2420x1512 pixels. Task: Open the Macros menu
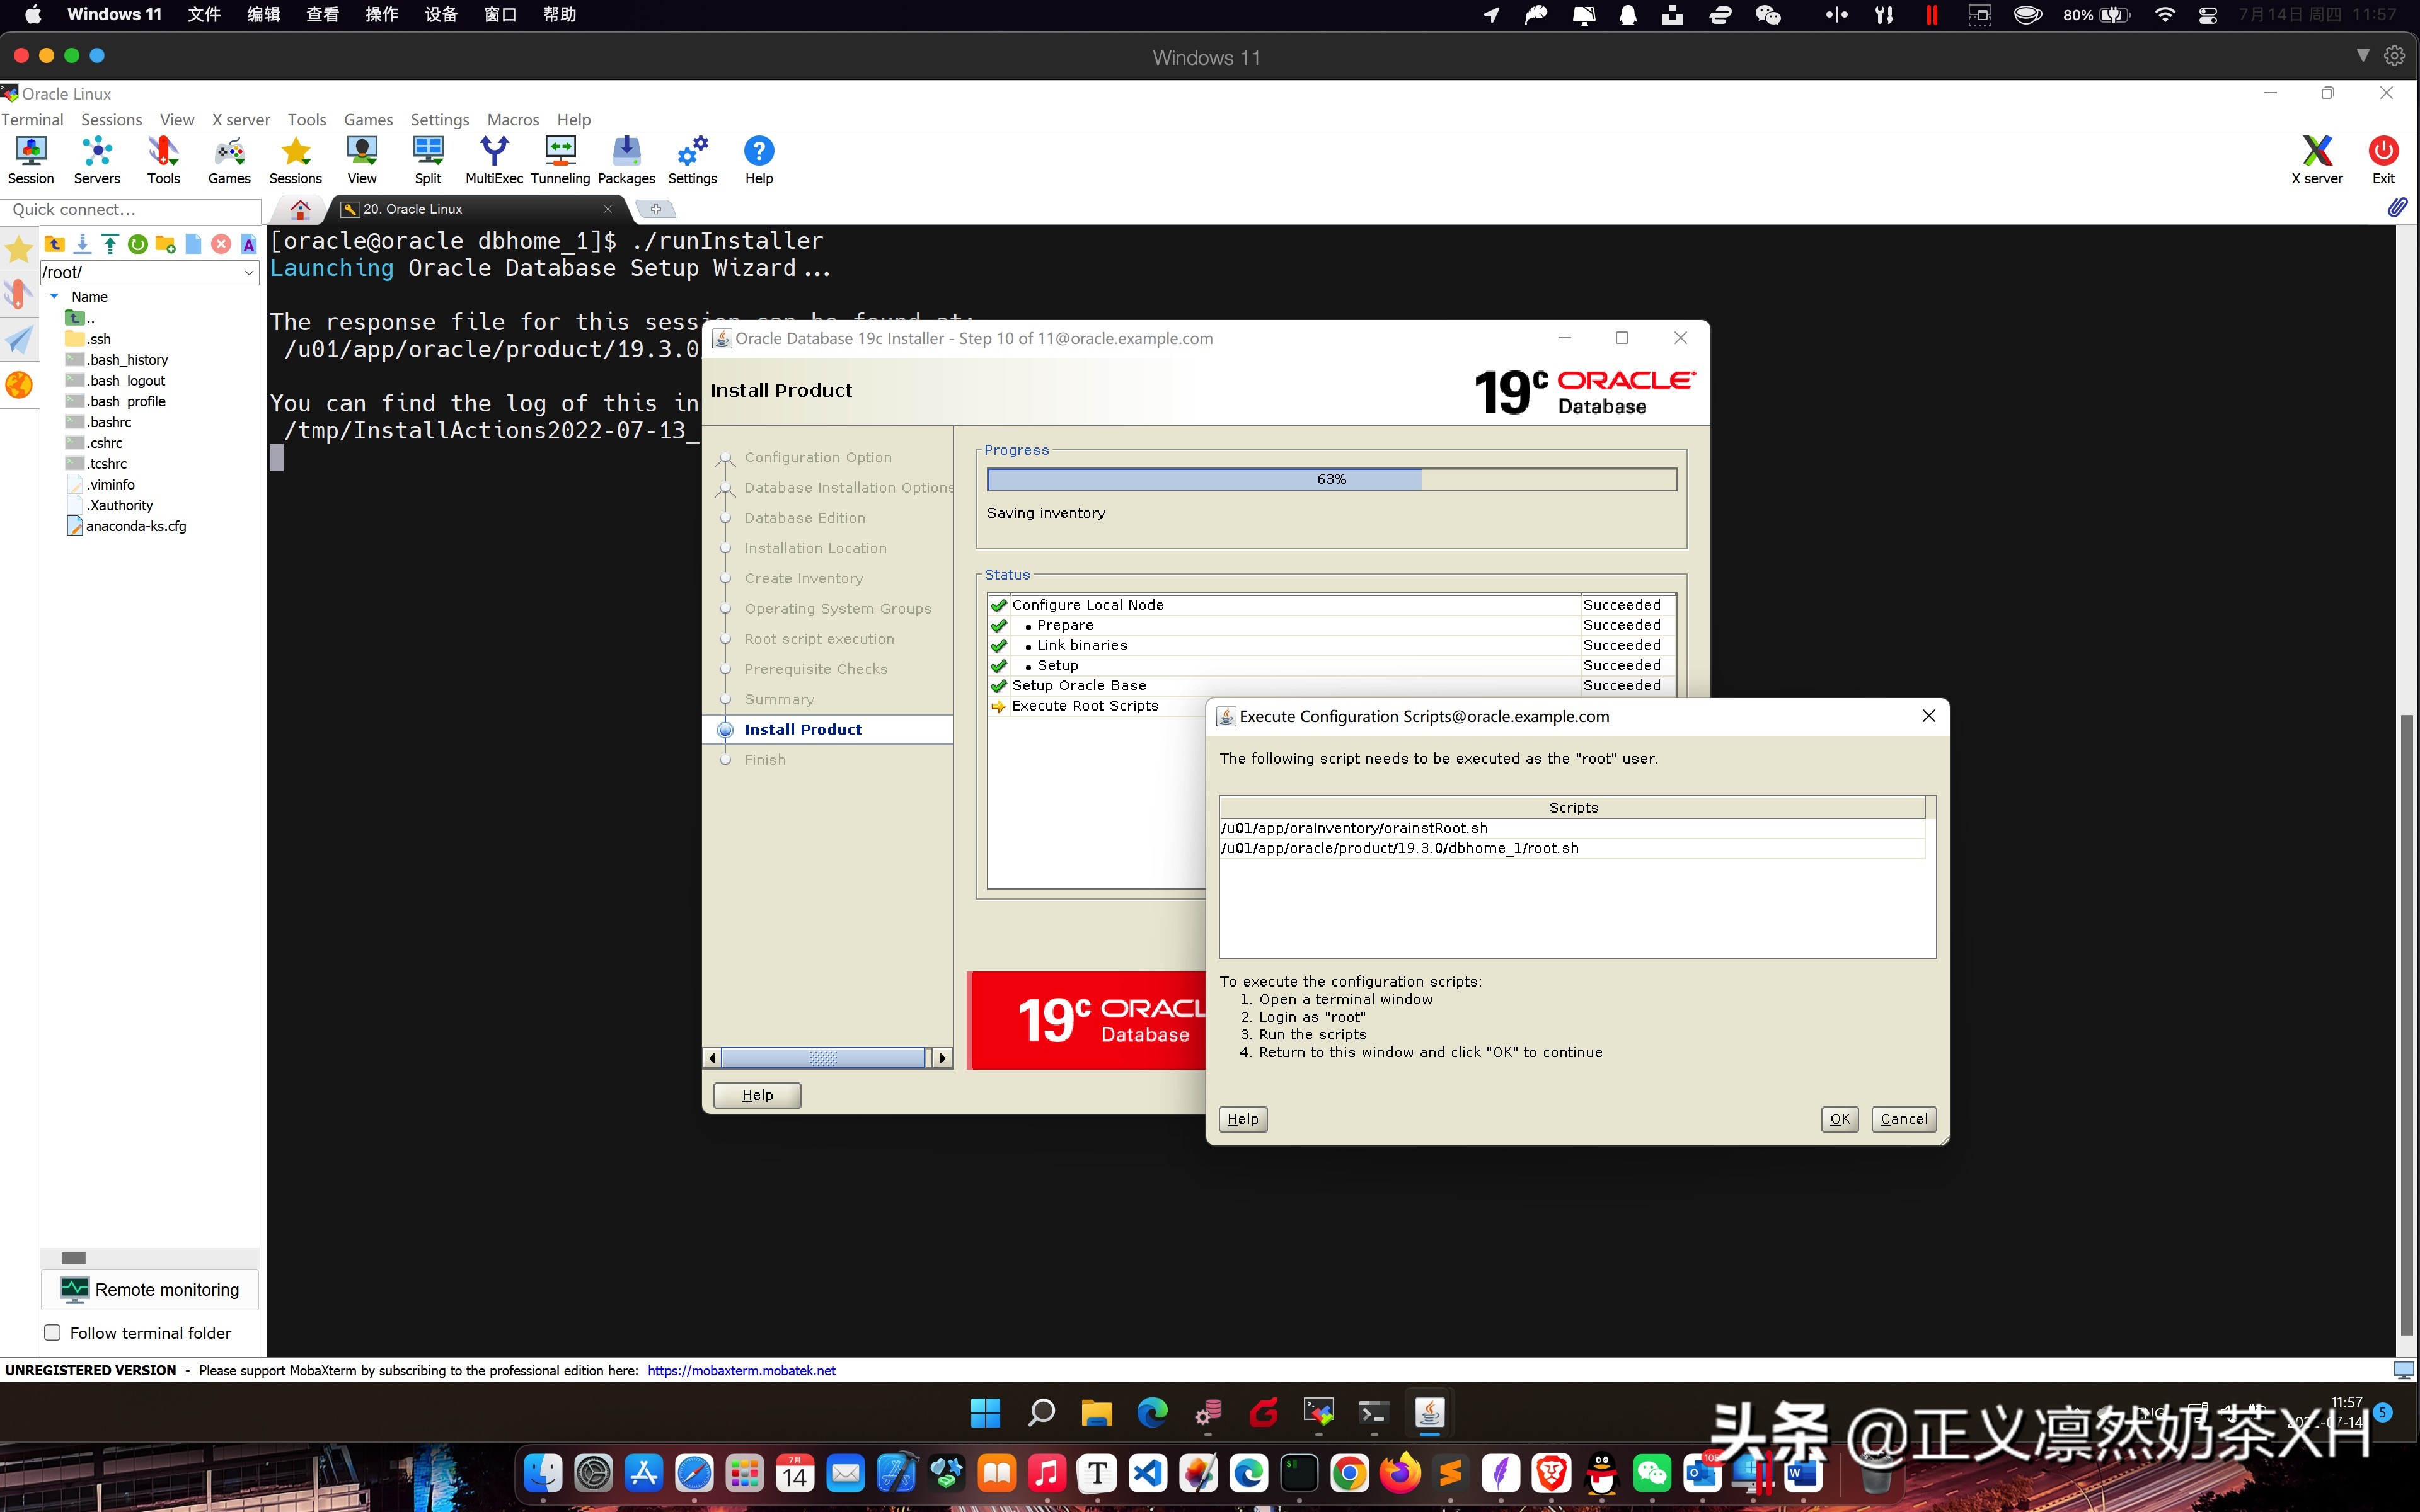pos(513,119)
